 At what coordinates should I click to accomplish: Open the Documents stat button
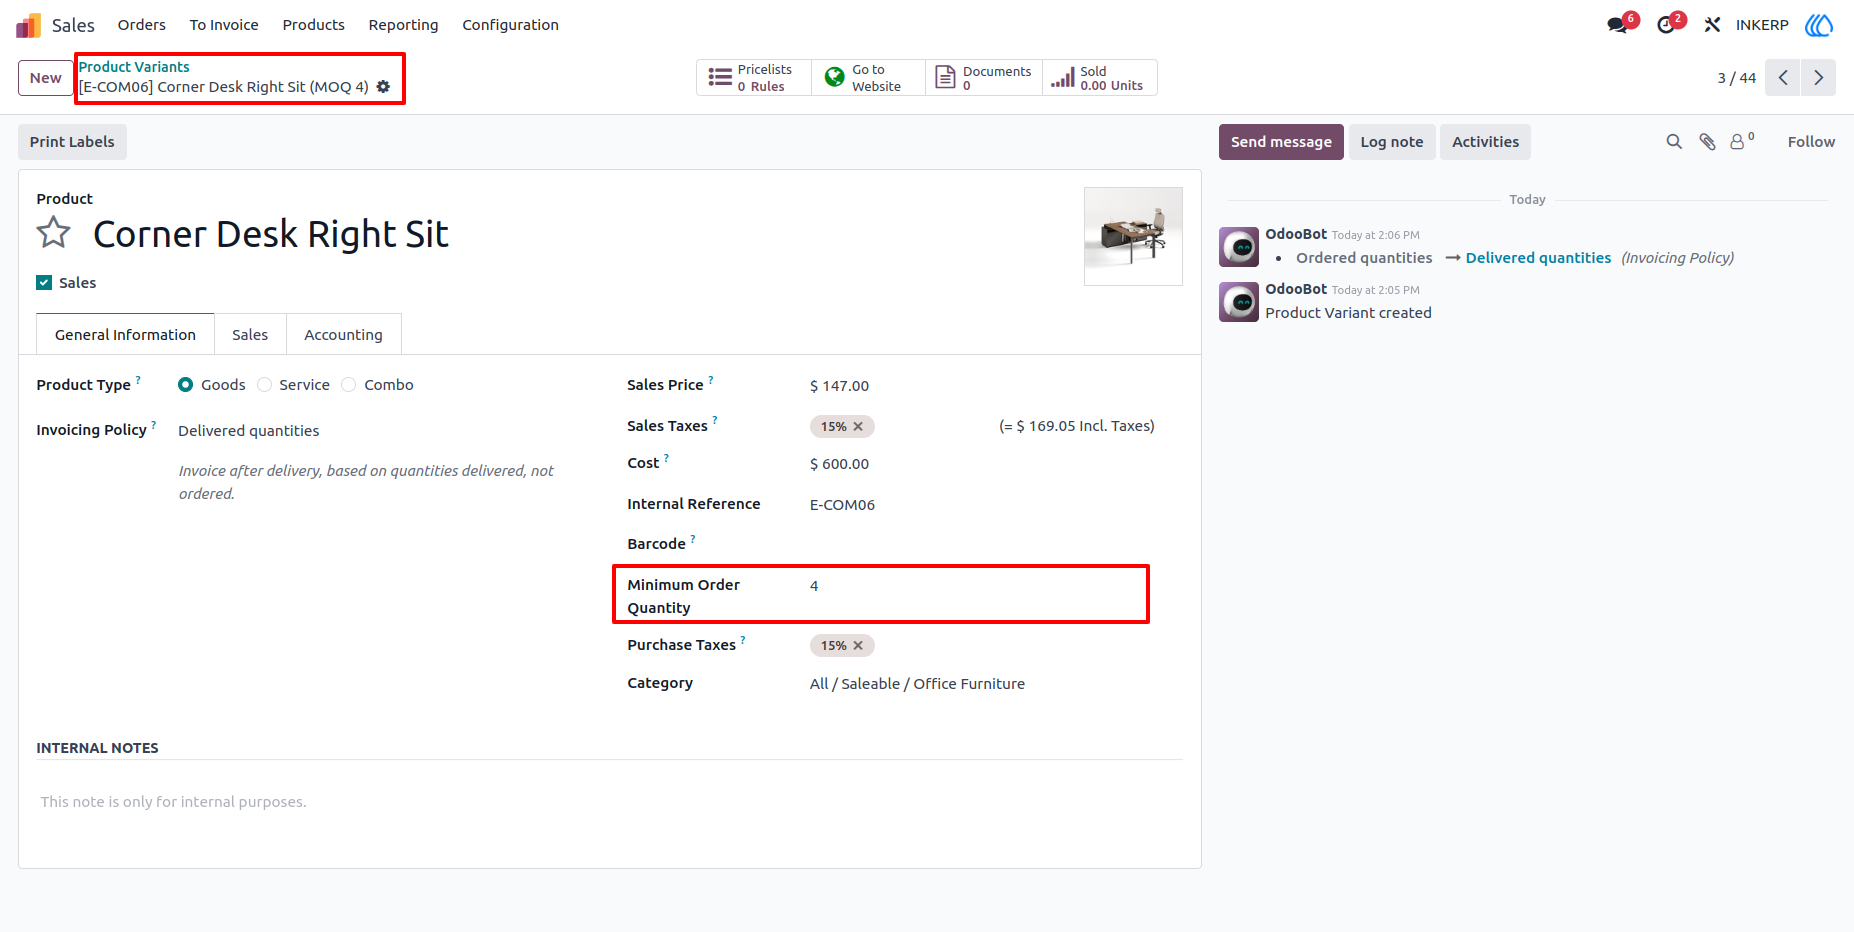click(984, 78)
